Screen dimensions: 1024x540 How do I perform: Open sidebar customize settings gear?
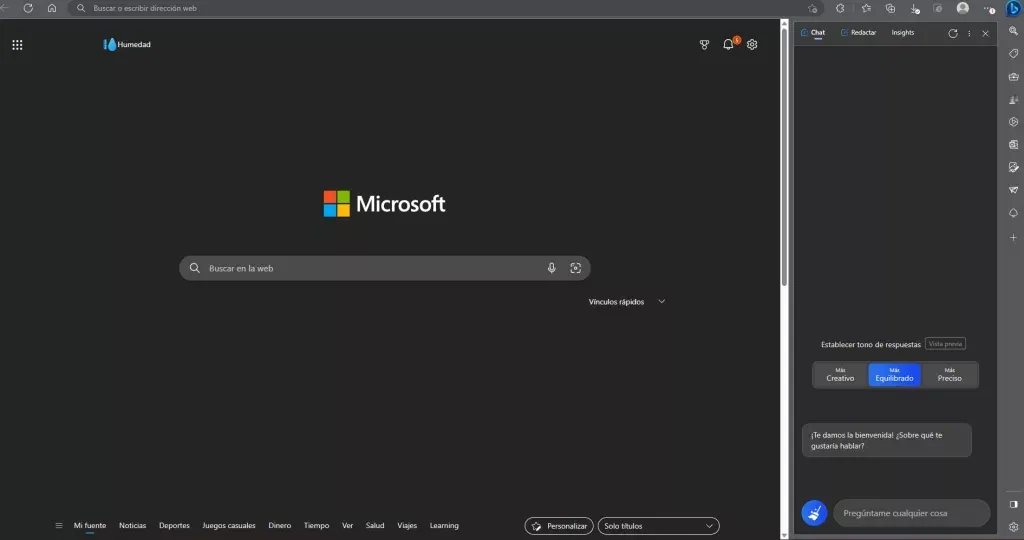[x=1014, y=526]
